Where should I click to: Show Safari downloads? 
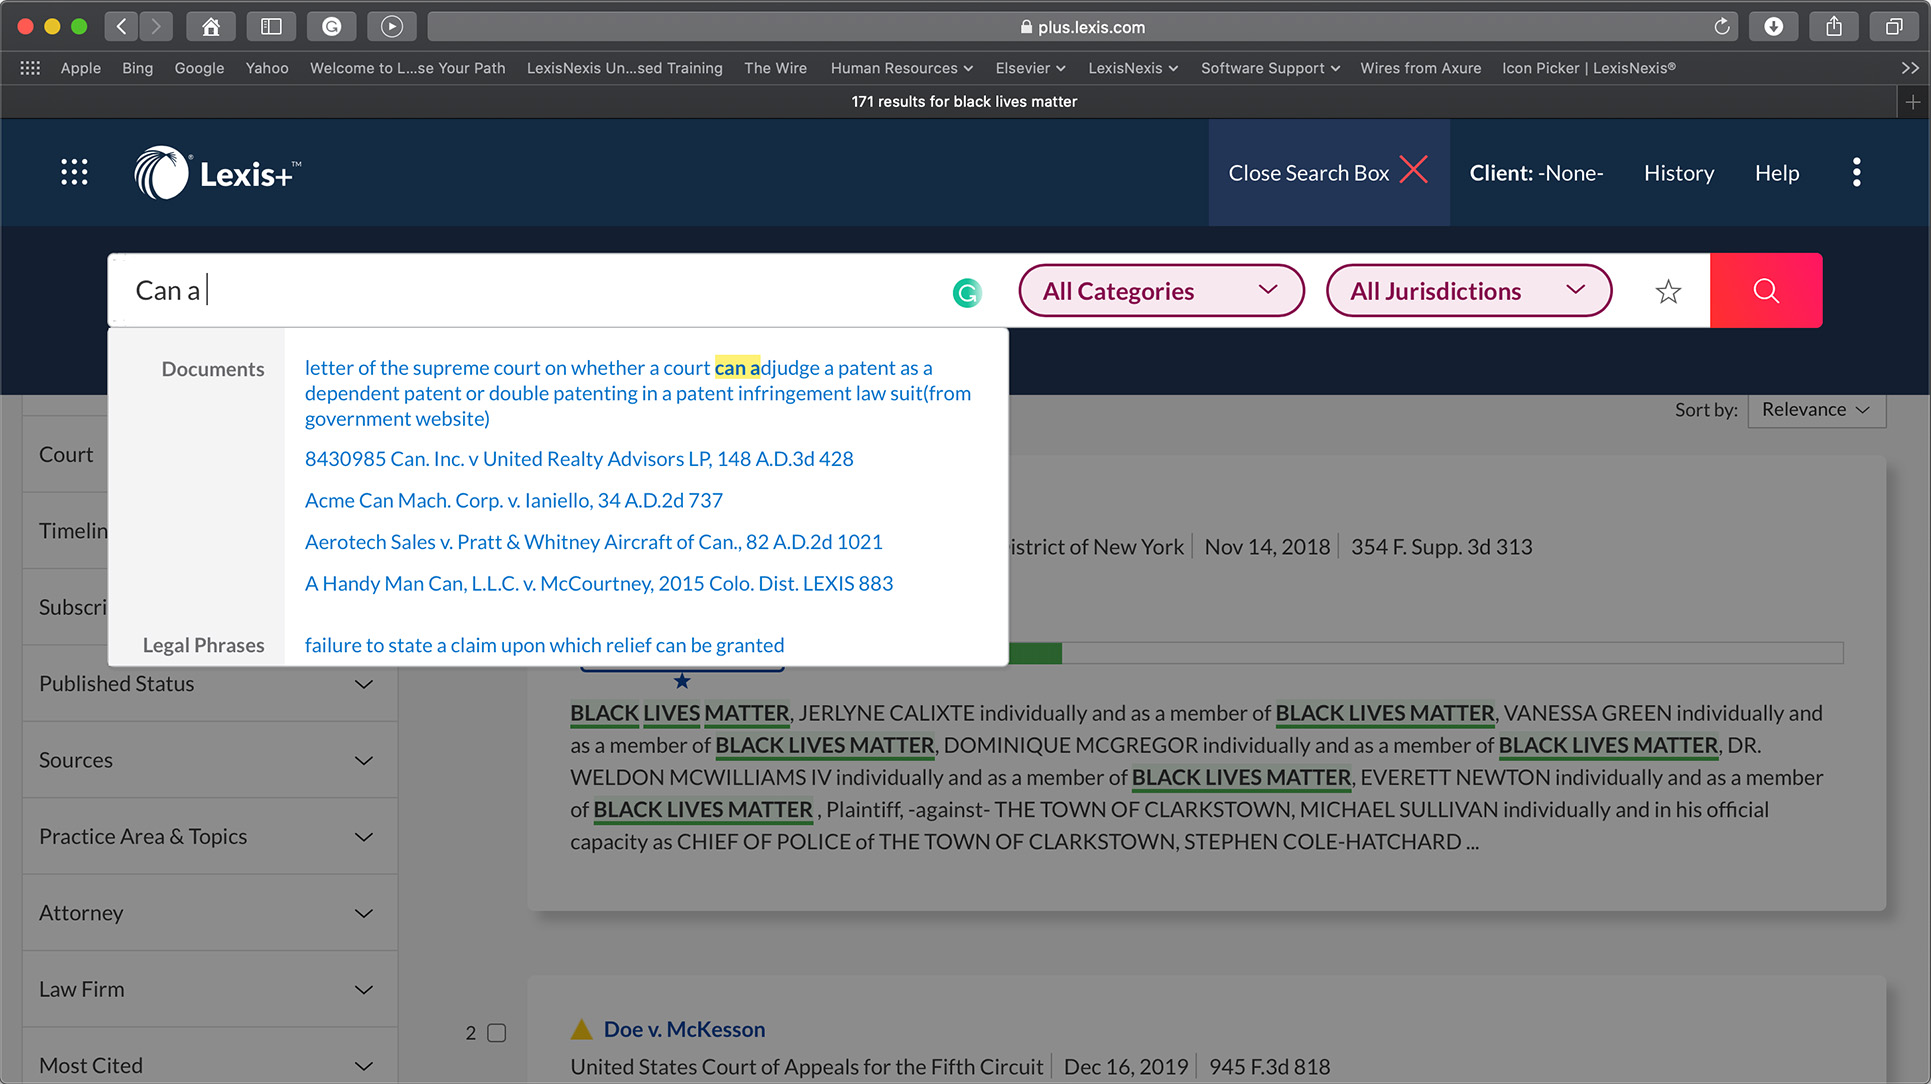[x=1773, y=26]
